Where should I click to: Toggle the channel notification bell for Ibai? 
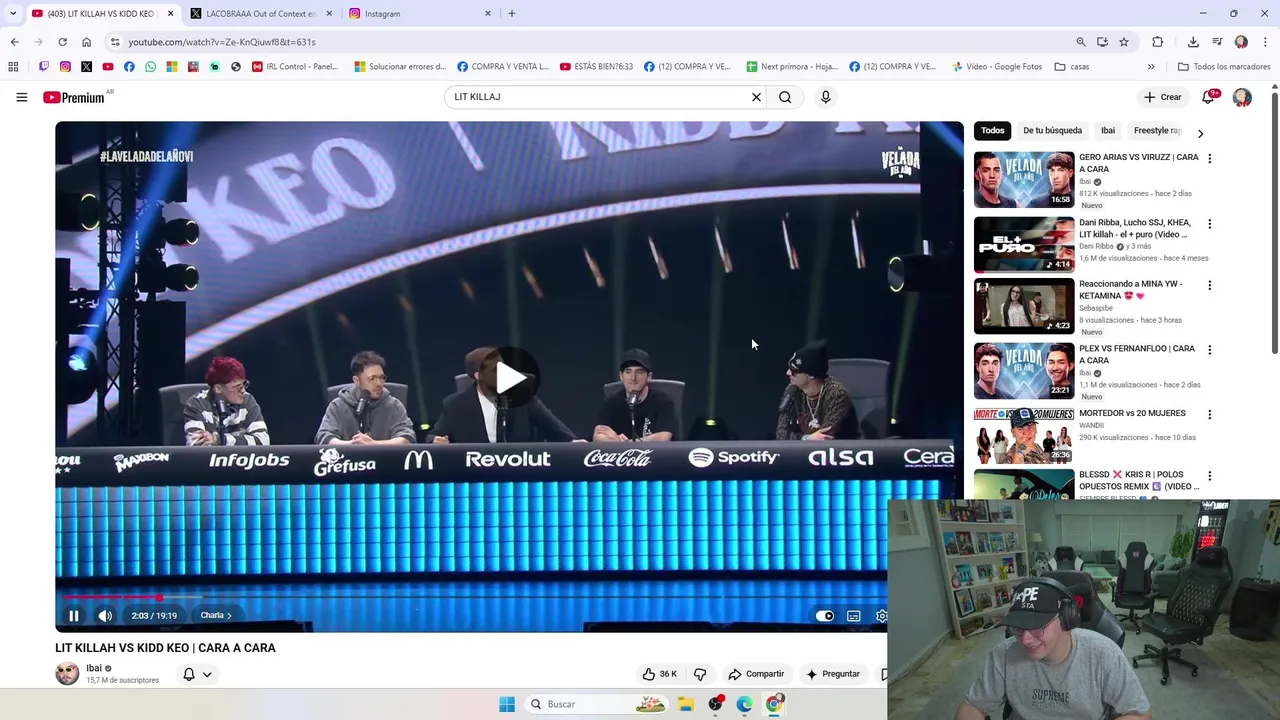tap(188, 674)
